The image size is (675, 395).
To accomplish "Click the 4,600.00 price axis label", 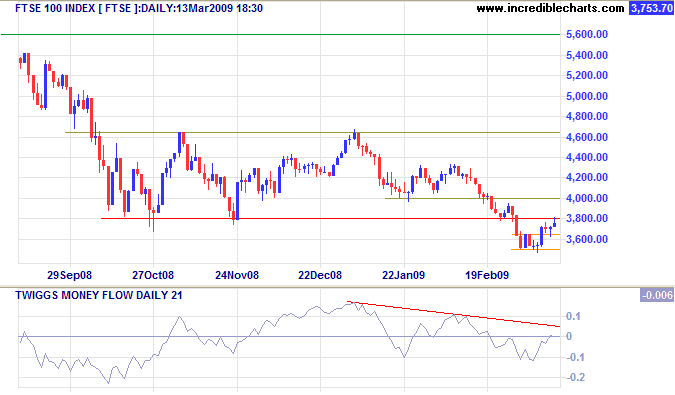I will coord(587,137).
